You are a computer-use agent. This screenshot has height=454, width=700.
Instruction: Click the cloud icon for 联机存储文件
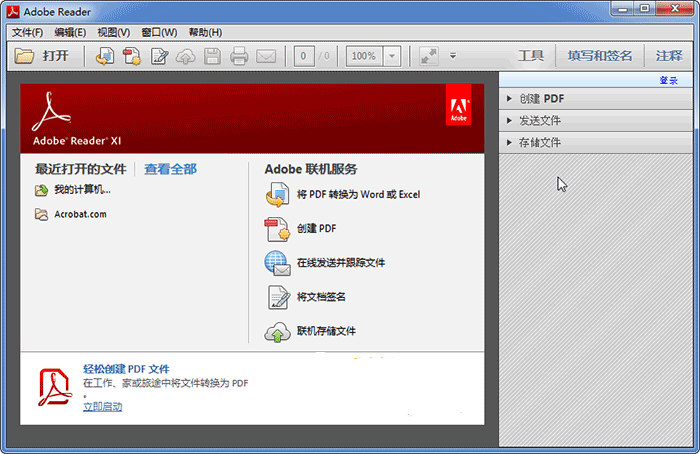click(277, 332)
